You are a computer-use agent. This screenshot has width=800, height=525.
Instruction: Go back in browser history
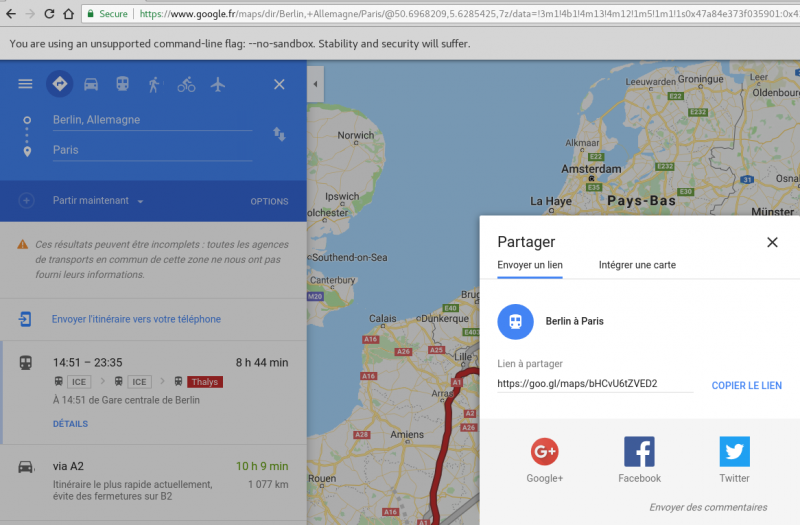click(x=11, y=14)
